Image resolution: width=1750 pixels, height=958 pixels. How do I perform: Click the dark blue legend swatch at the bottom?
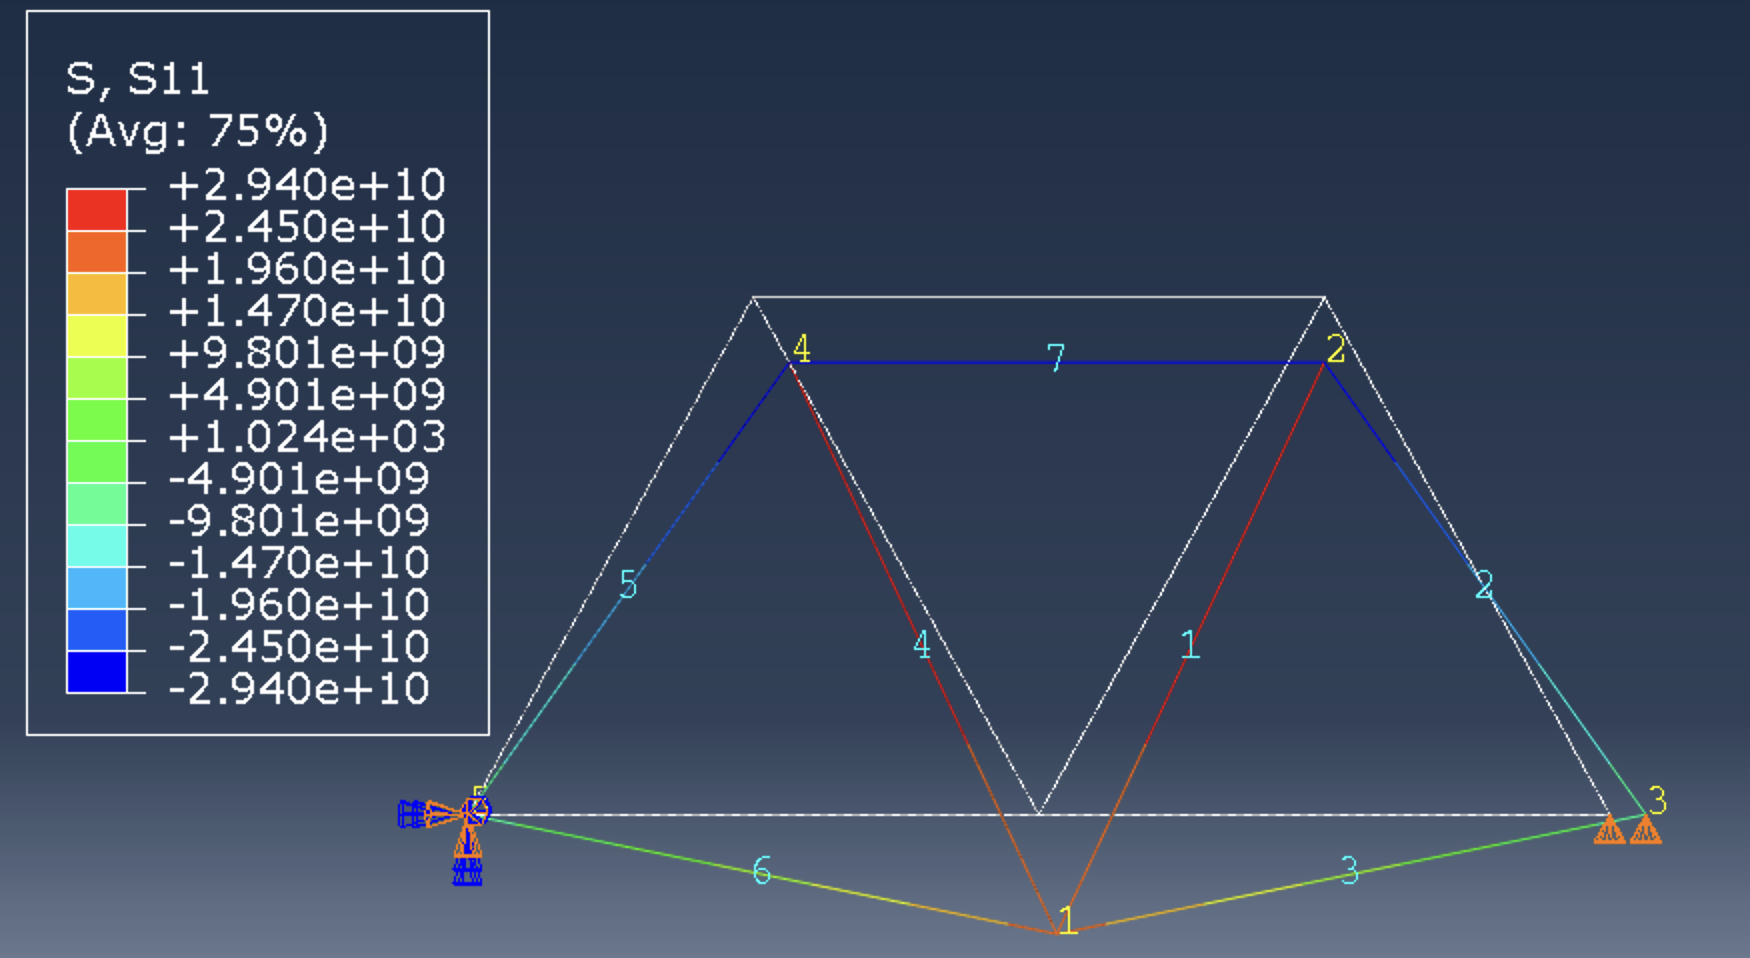point(96,672)
